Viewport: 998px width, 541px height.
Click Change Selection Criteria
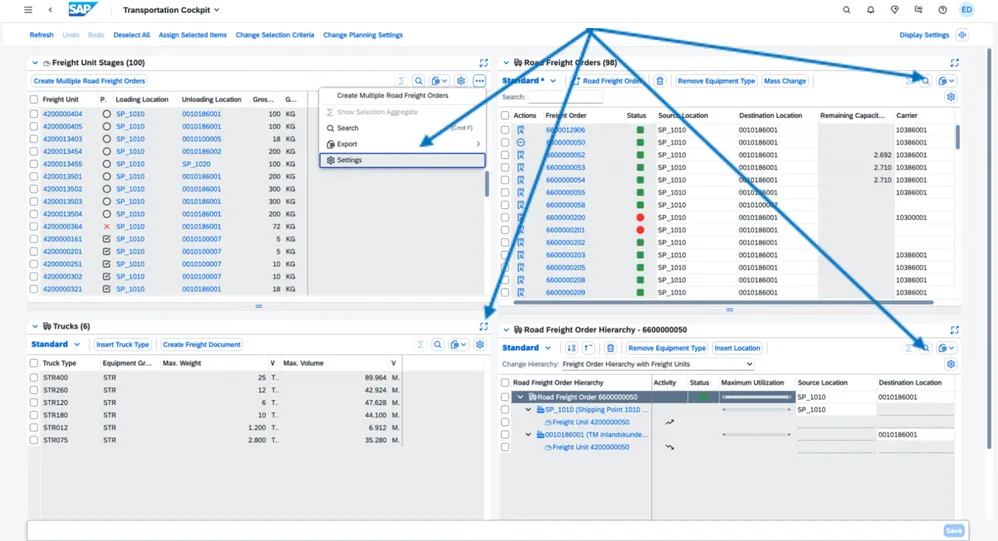[275, 35]
